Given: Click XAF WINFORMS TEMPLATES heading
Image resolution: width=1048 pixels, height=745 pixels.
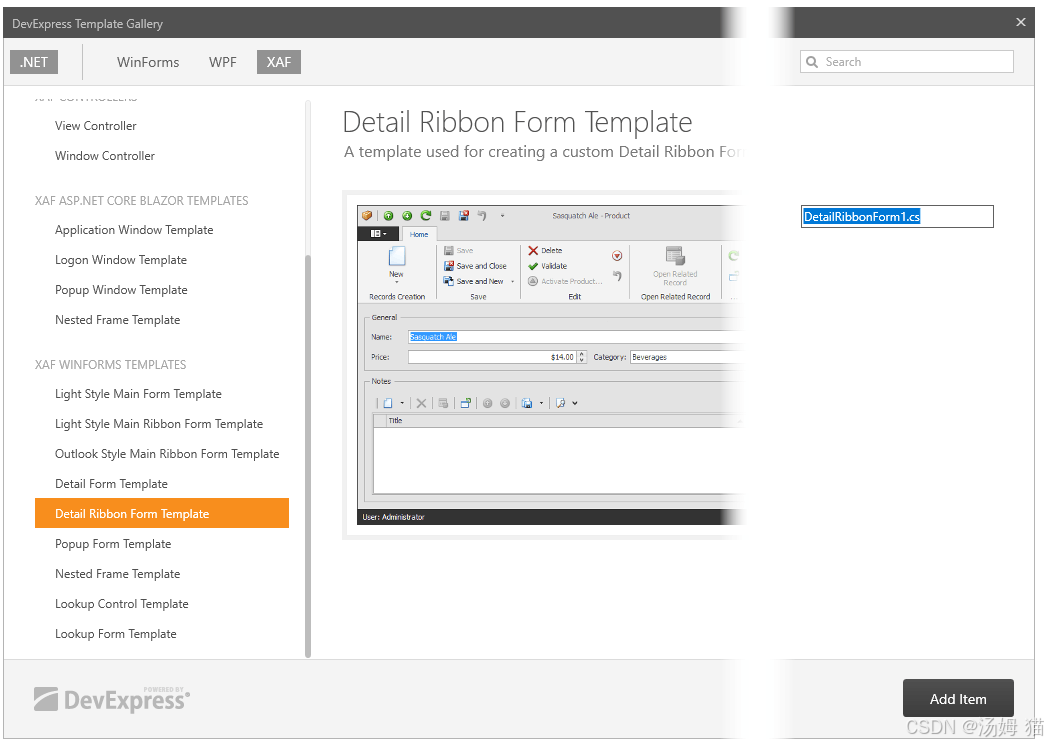Looking at the screenshot, I should point(110,365).
